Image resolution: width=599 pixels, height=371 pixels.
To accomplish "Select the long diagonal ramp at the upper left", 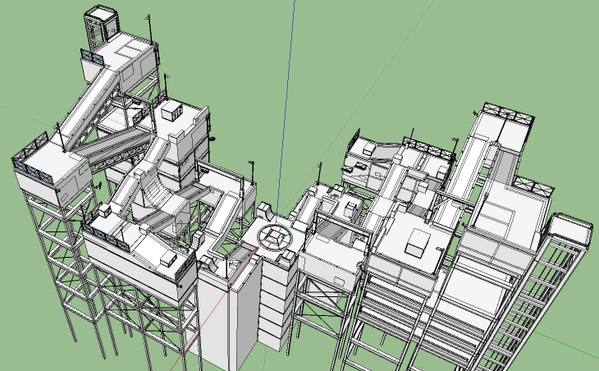I will click(x=88, y=107).
